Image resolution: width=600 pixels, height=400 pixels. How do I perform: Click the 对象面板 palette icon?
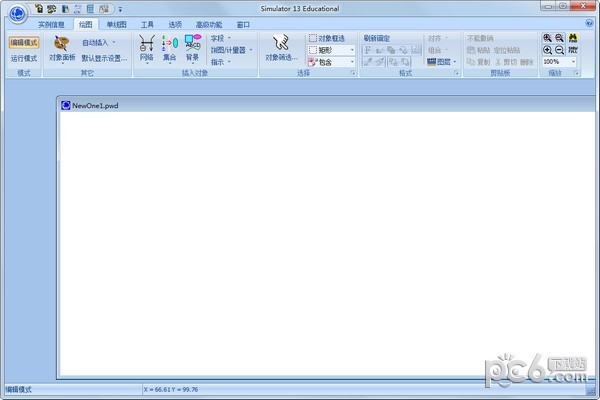[x=62, y=44]
